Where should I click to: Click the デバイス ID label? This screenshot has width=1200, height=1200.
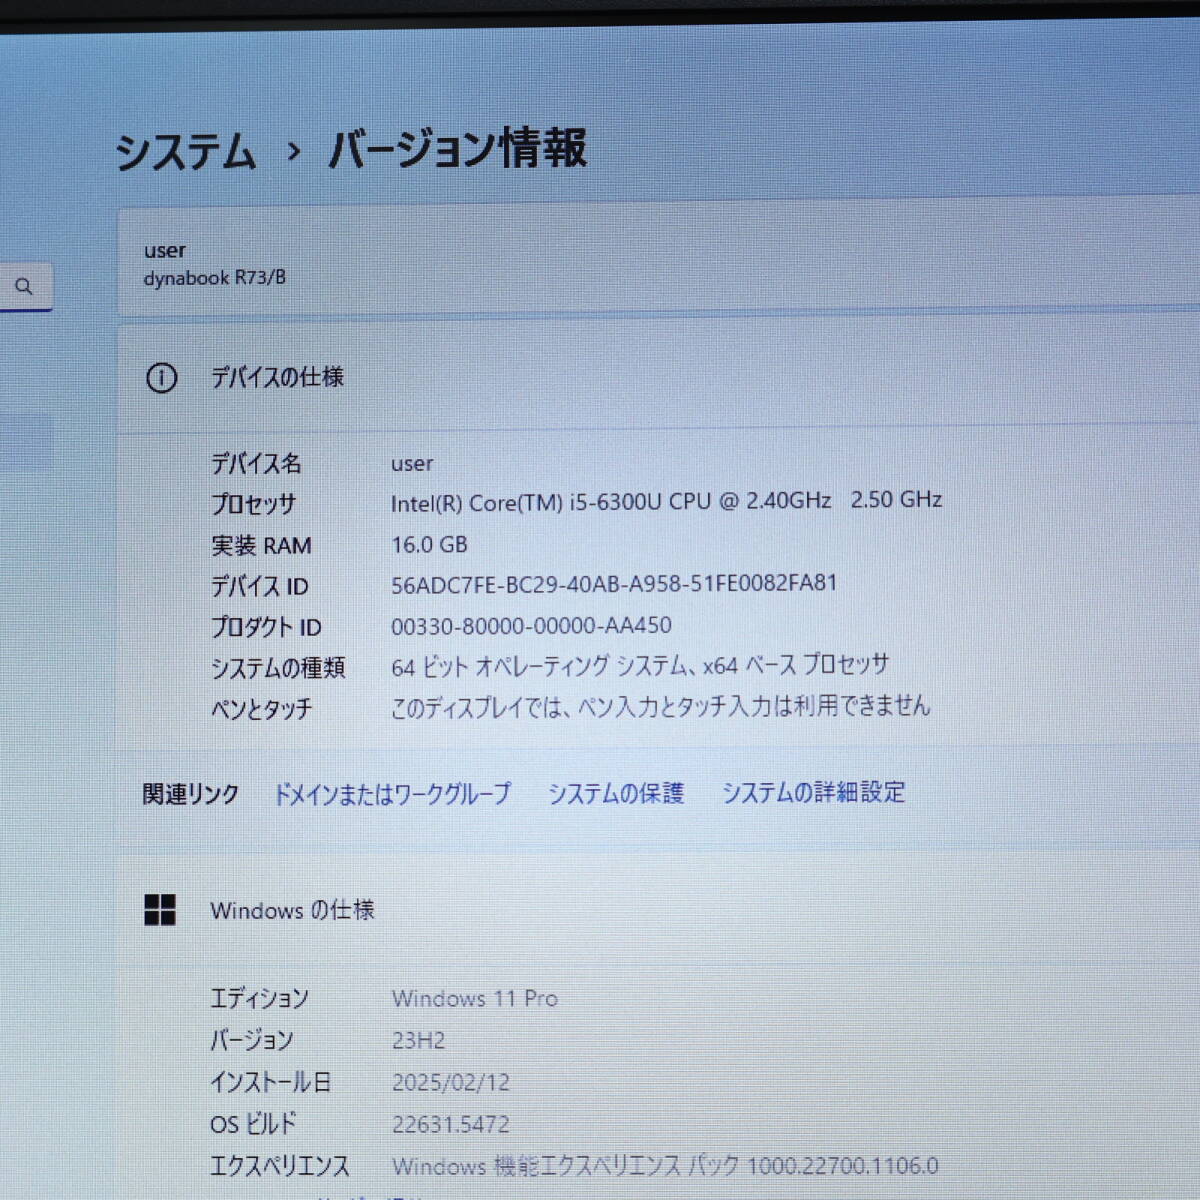coord(260,586)
